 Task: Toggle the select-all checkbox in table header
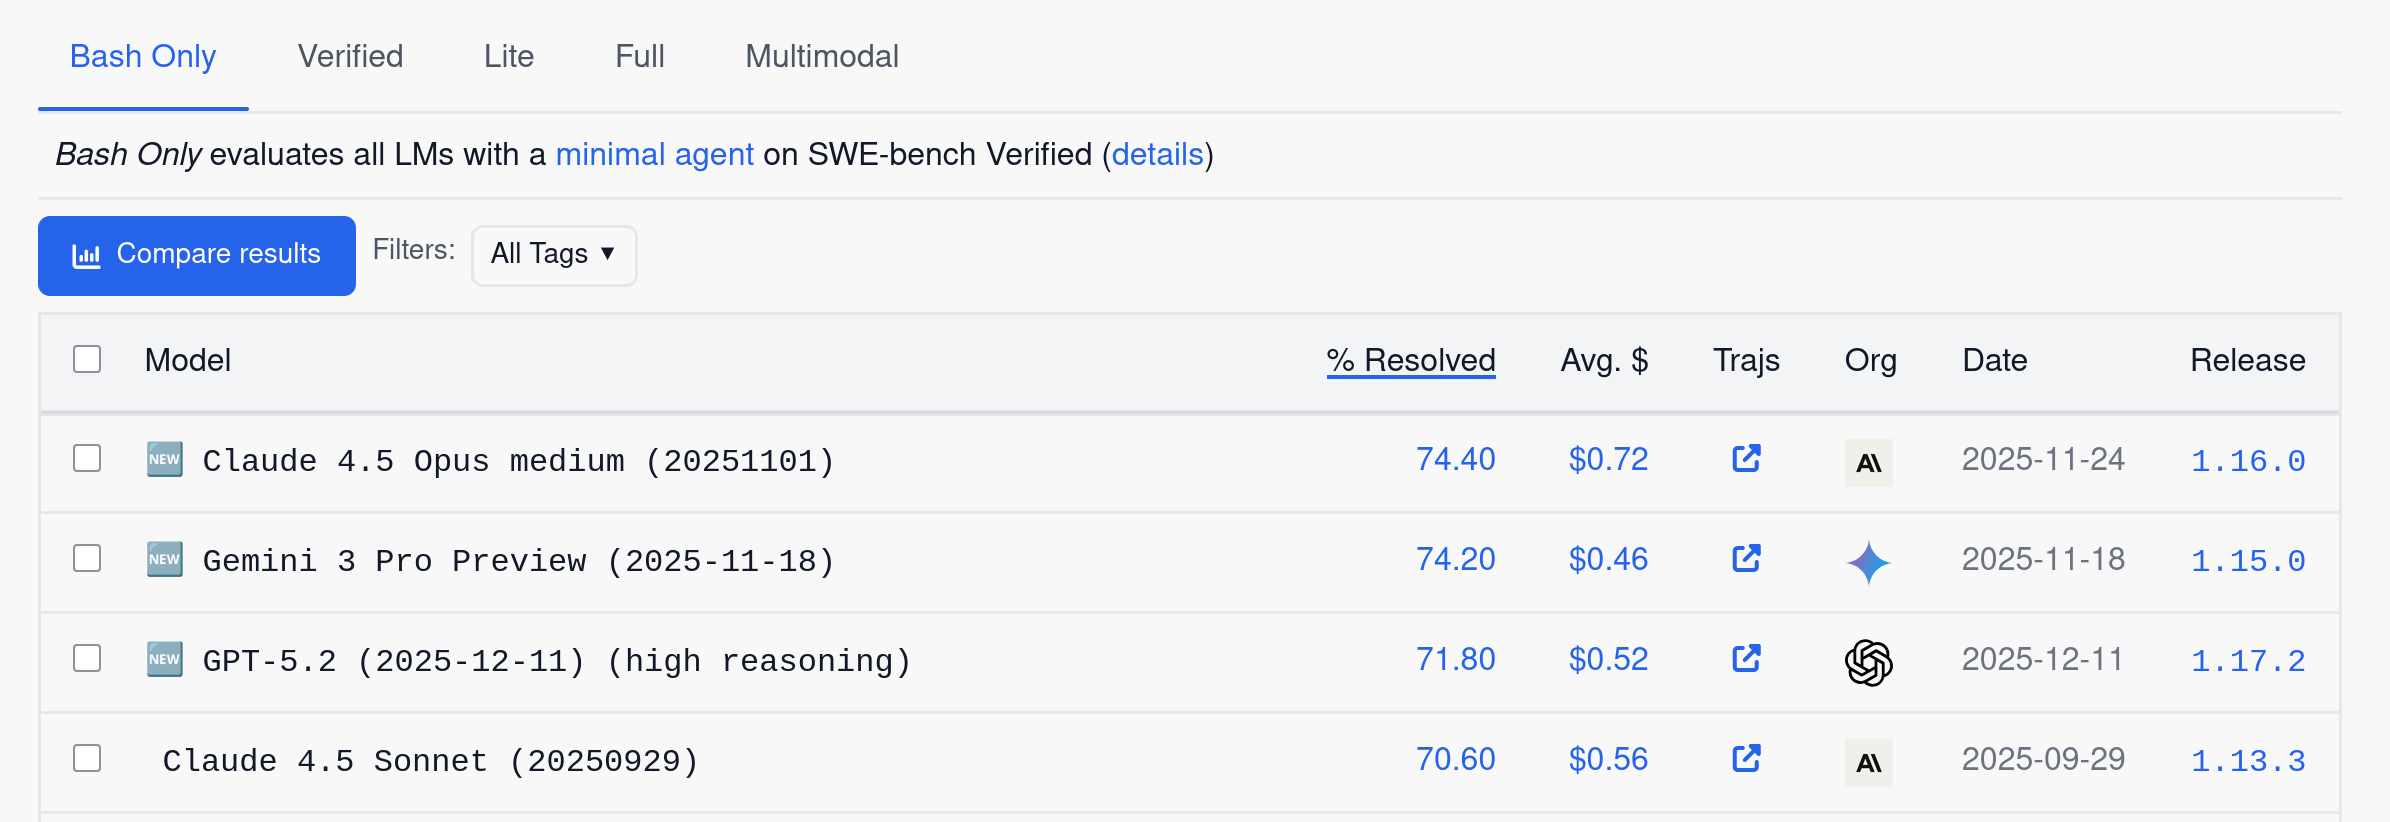87,358
